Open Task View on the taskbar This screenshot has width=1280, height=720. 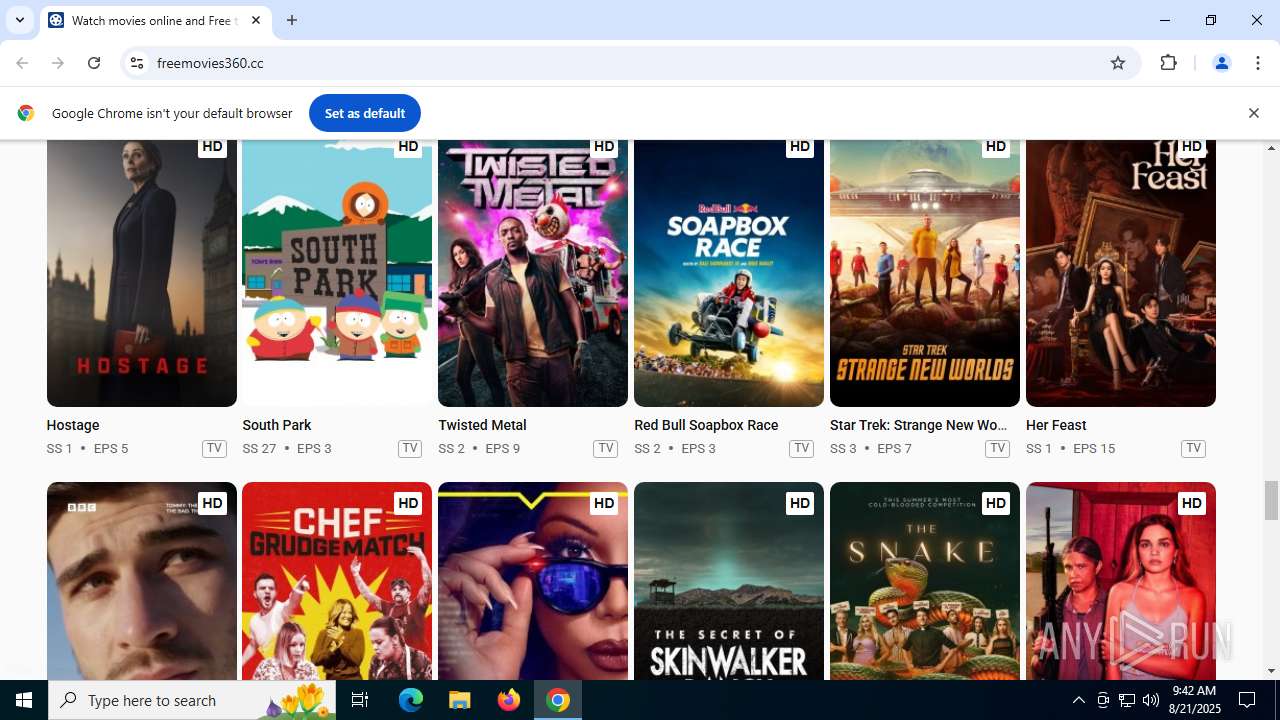click(360, 700)
